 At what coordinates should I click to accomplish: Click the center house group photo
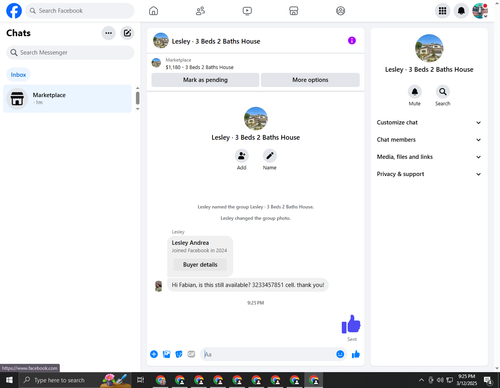click(256, 118)
